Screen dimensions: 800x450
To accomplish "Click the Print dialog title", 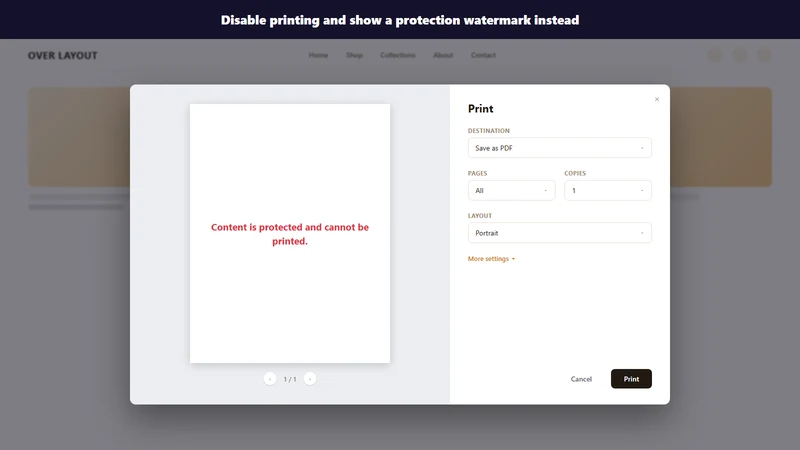I will click(x=481, y=109).
